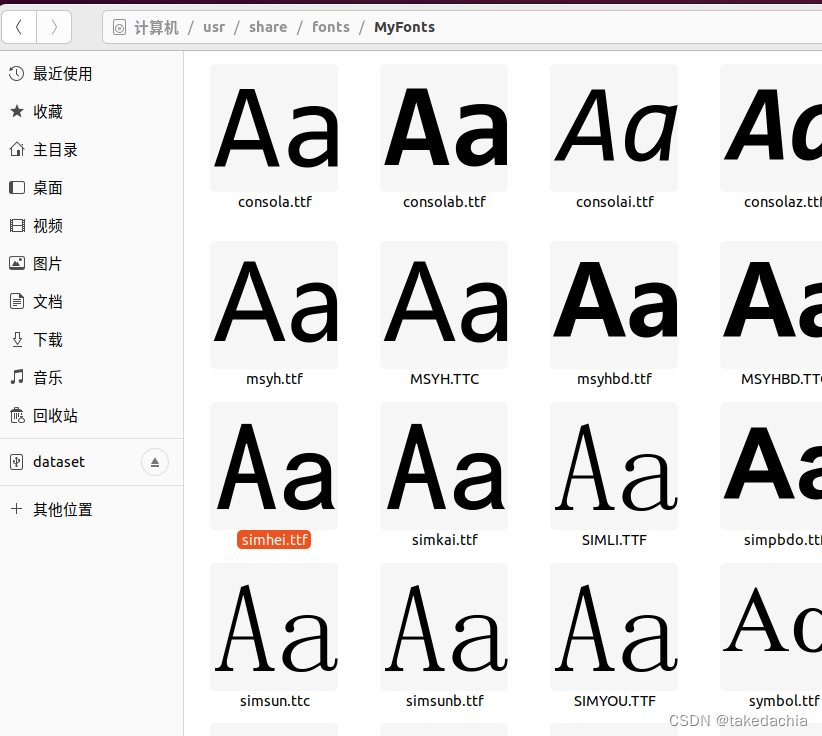The height and width of the screenshot is (736, 822).
Task: Click the picture icon beside 图片
Action: (x=17, y=263)
